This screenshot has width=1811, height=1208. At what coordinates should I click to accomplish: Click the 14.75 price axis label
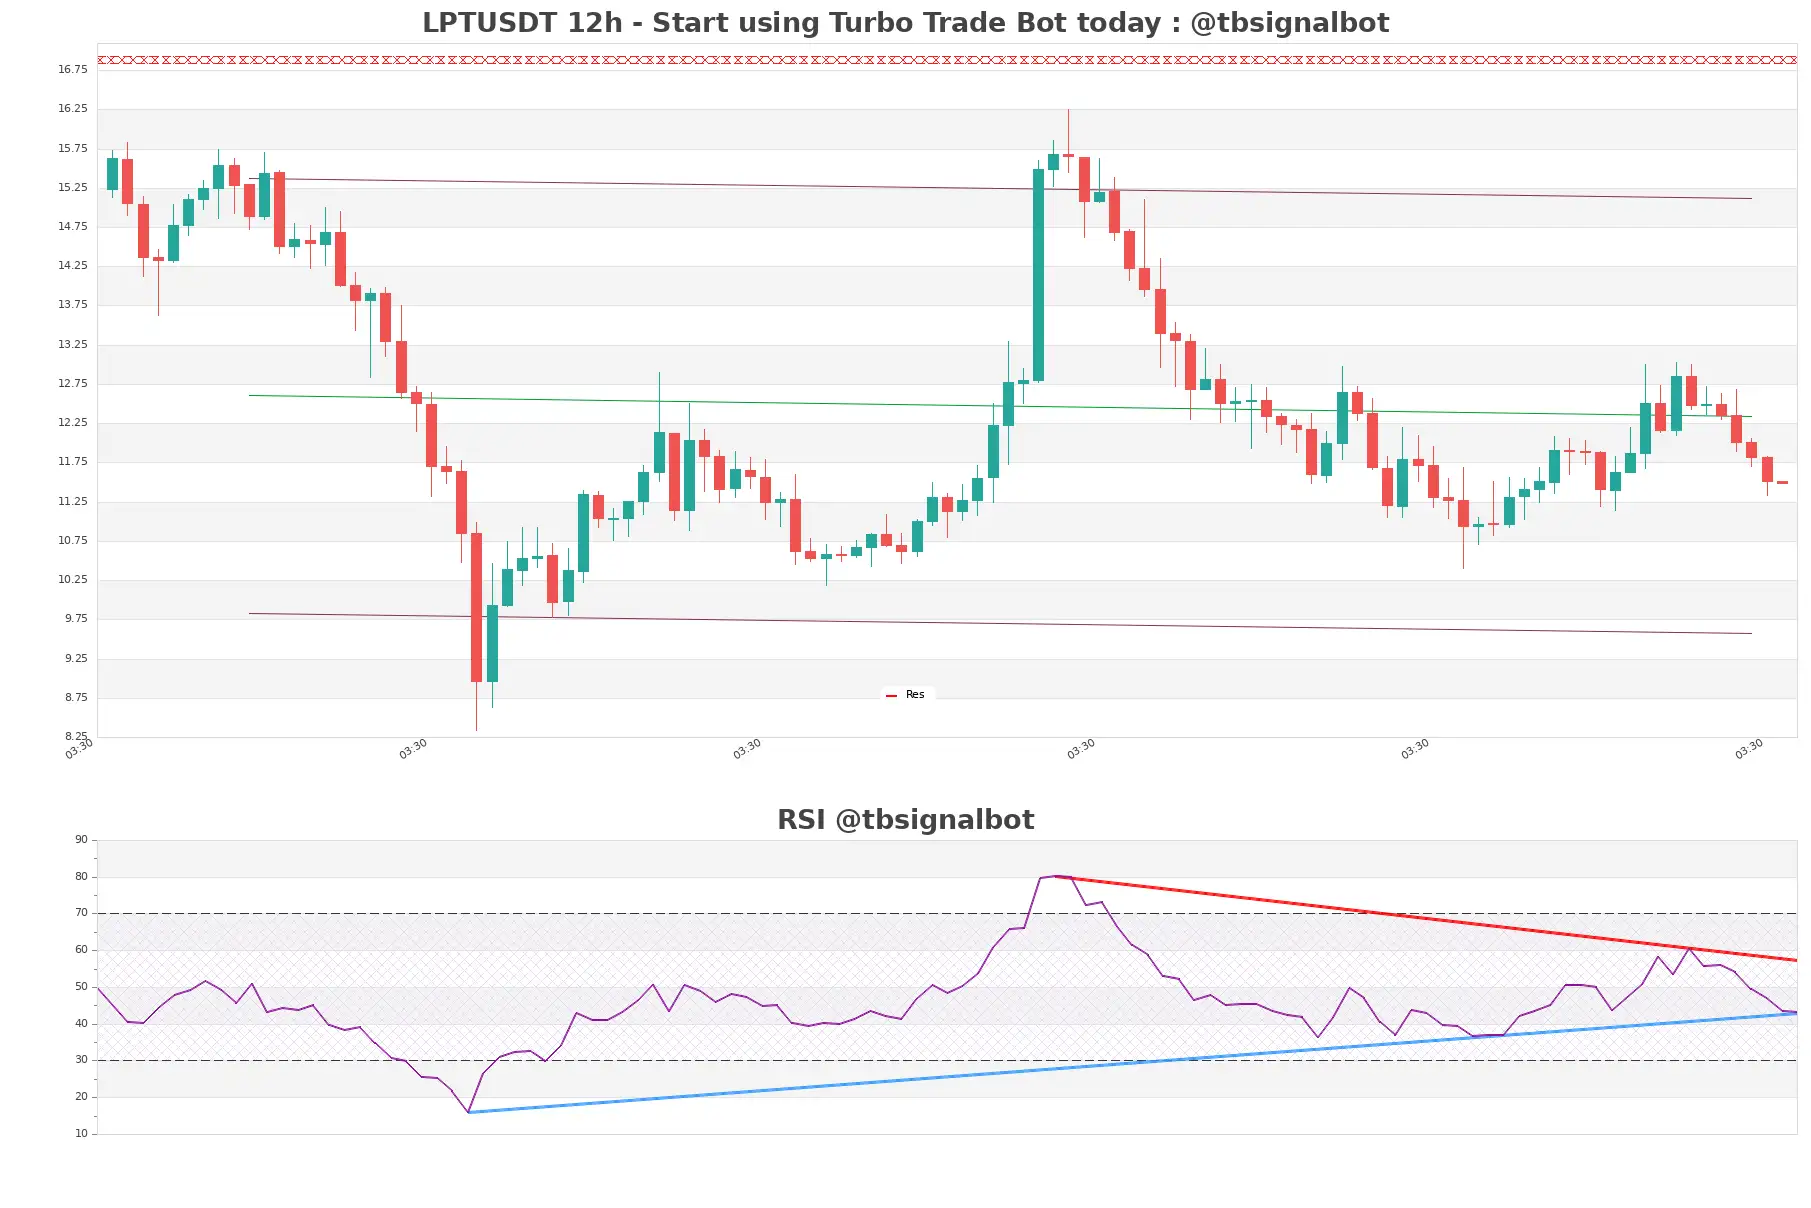pyautogui.click(x=72, y=226)
